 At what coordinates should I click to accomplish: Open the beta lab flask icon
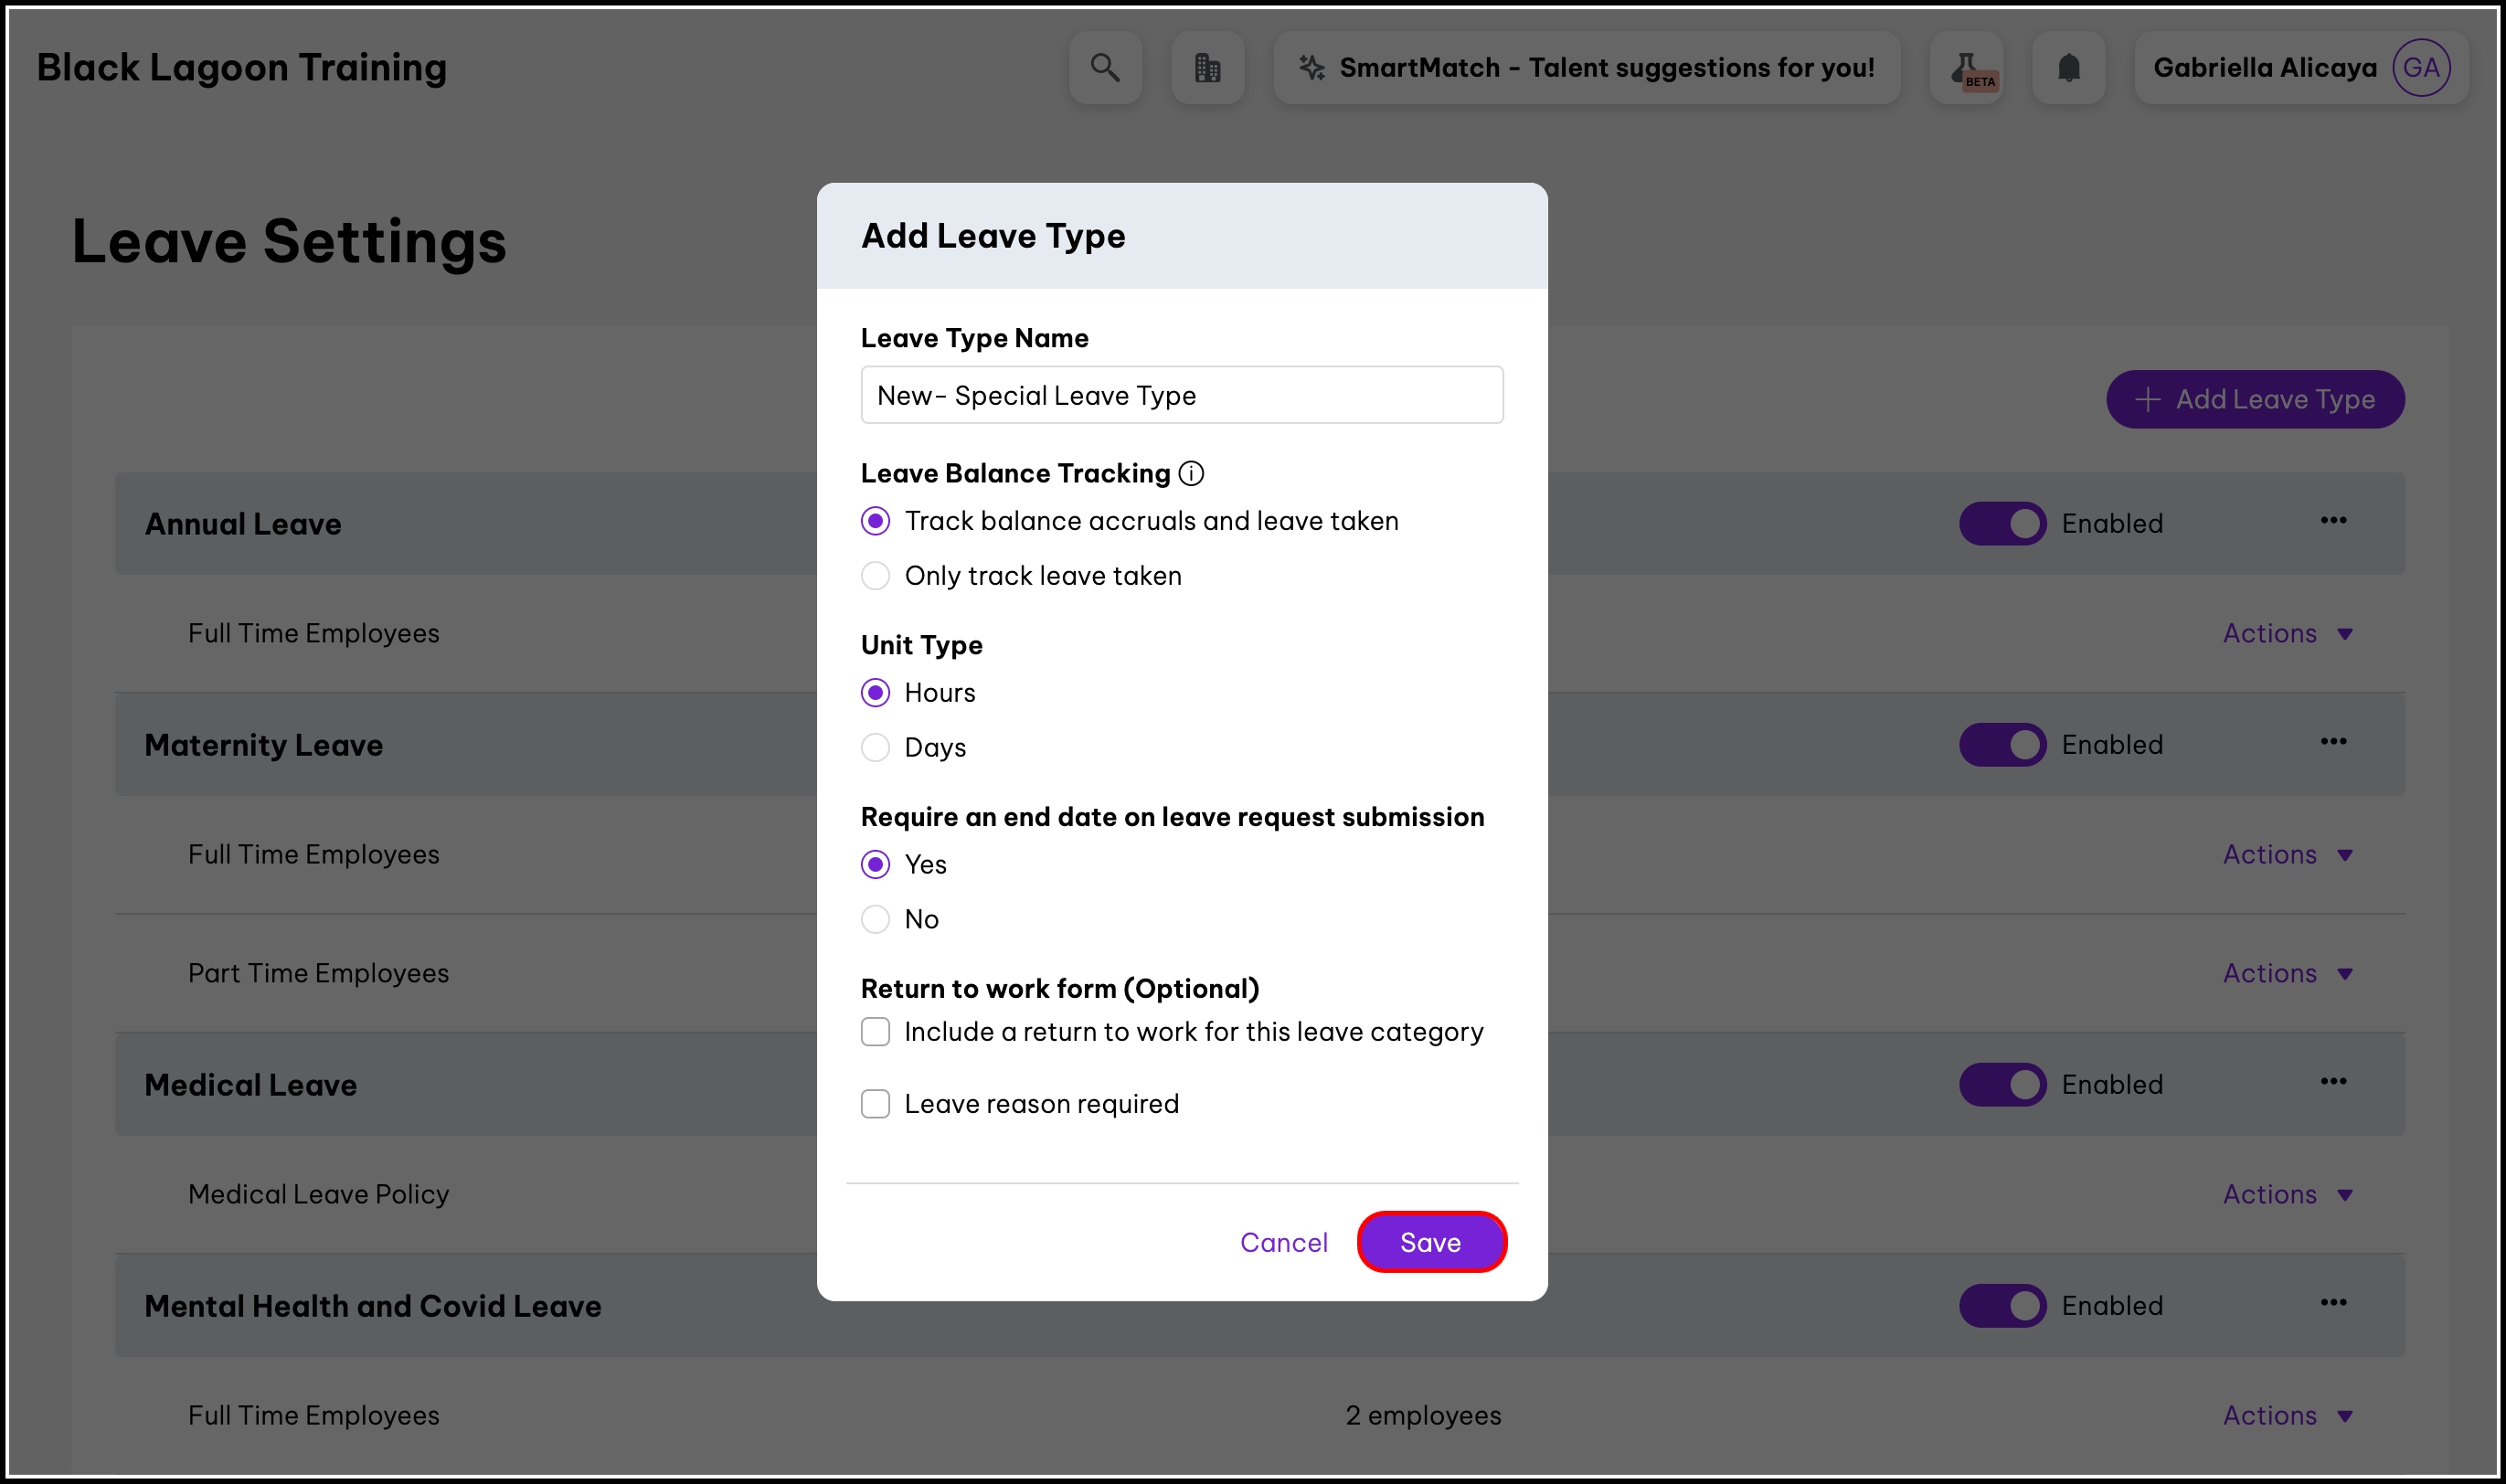tap(1968, 67)
